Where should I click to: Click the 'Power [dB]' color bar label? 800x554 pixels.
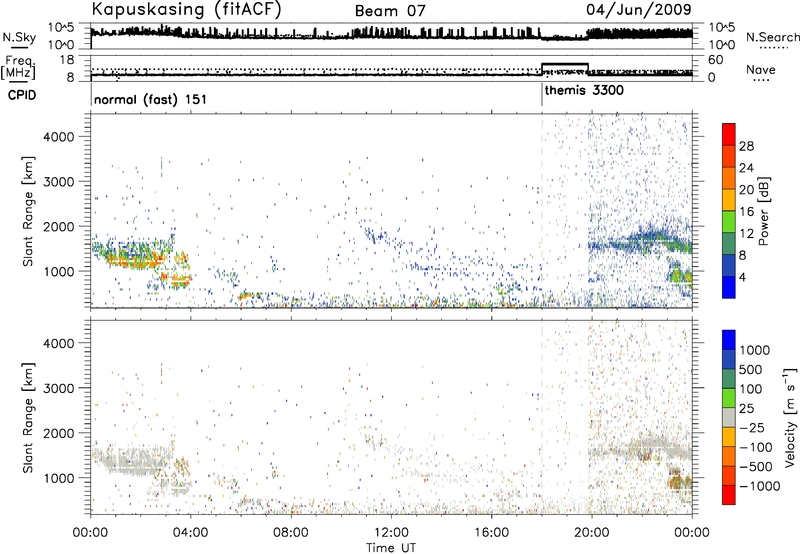coord(763,211)
